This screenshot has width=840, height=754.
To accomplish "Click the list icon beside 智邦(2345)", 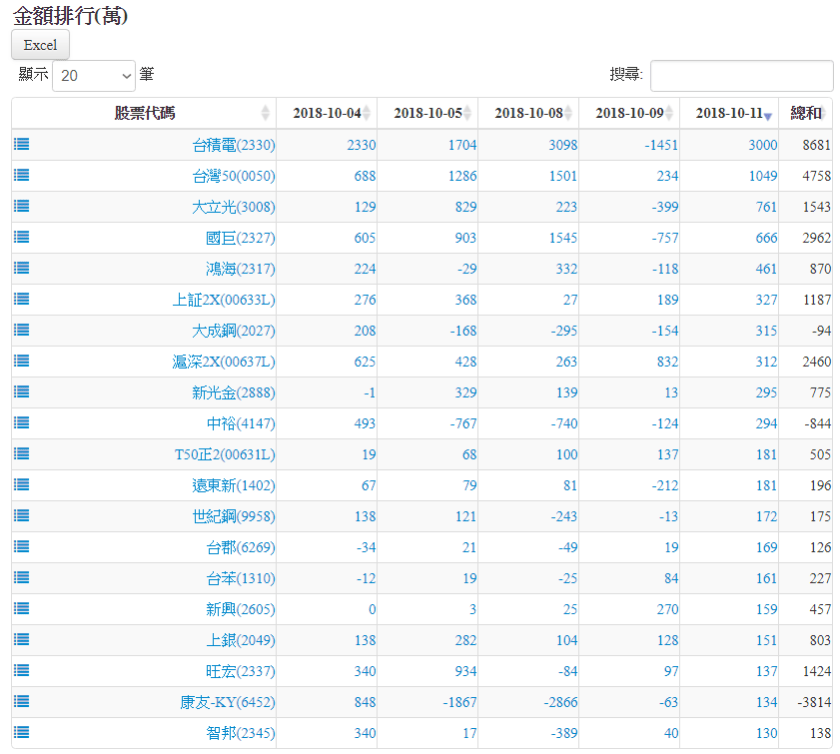I will pos(22,732).
